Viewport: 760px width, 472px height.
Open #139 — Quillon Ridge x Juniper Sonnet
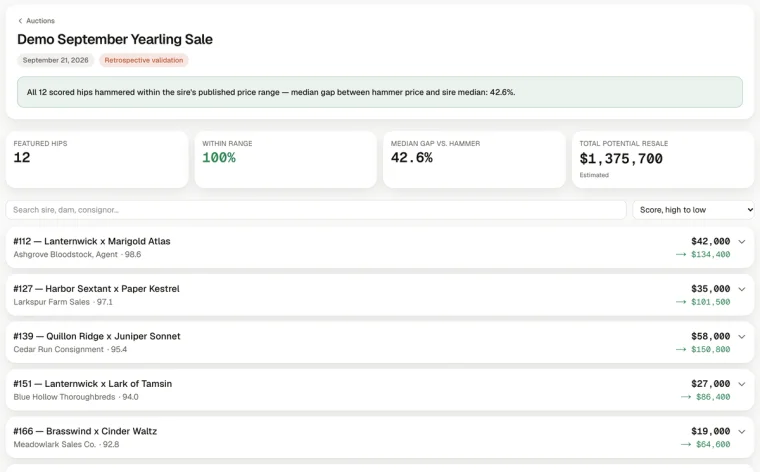point(97,336)
